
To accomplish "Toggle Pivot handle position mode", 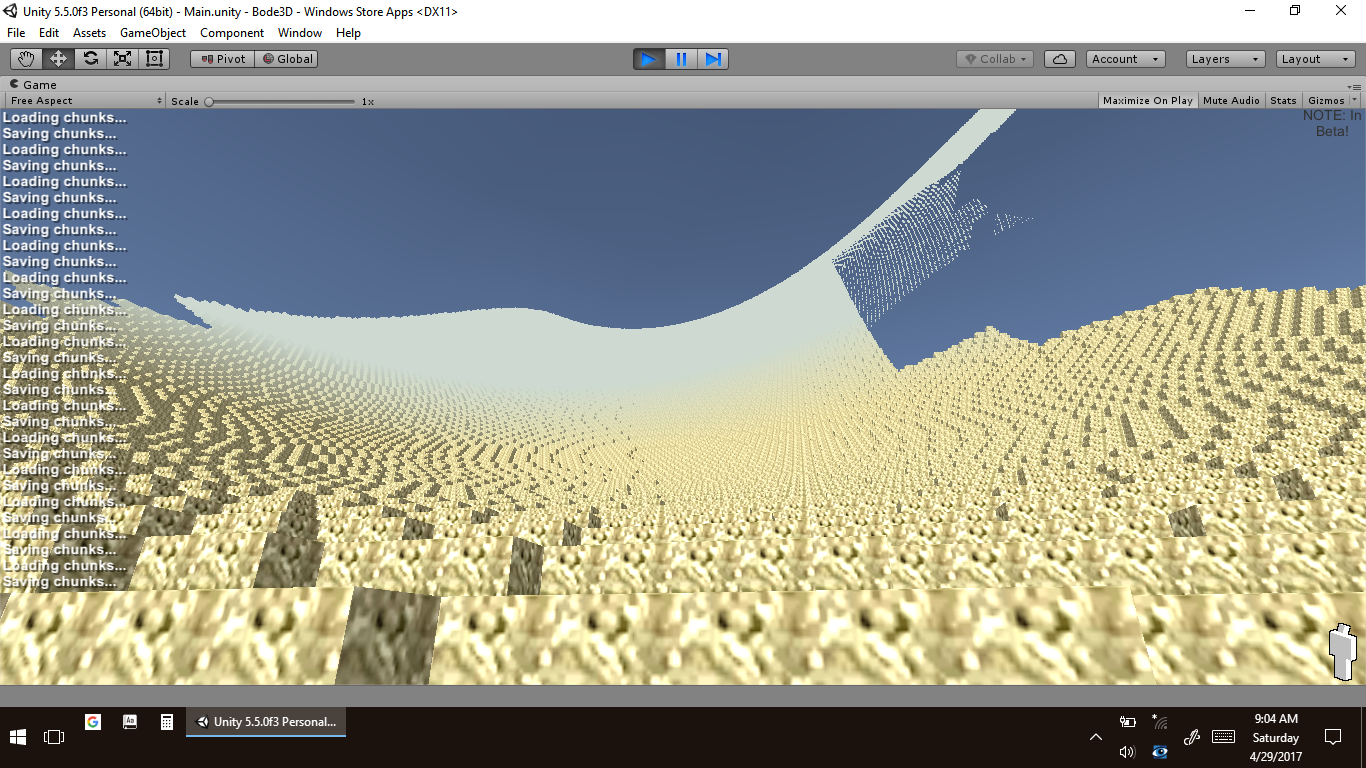I will click(223, 59).
